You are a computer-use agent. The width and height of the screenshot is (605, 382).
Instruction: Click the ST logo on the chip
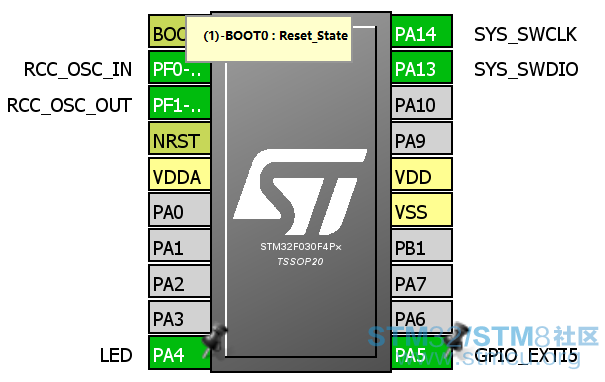click(x=300, y=192)
